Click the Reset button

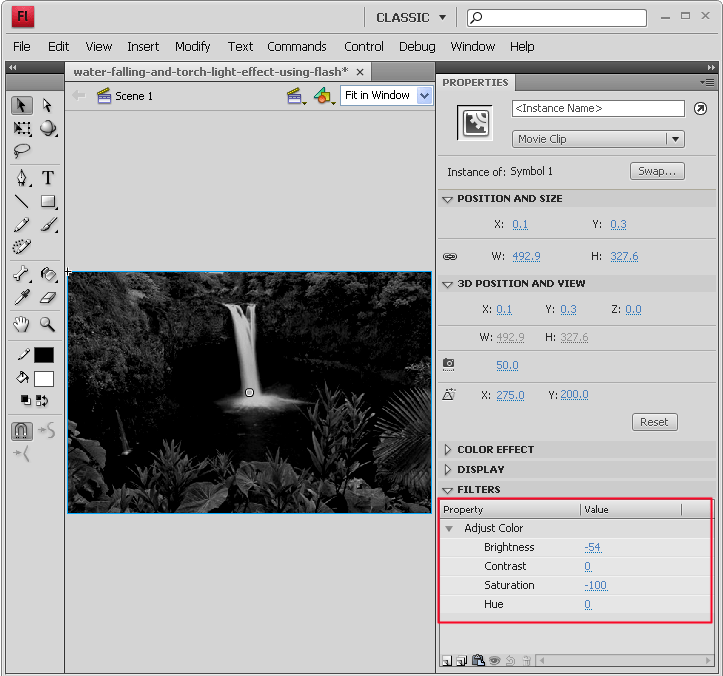point(654,422)
